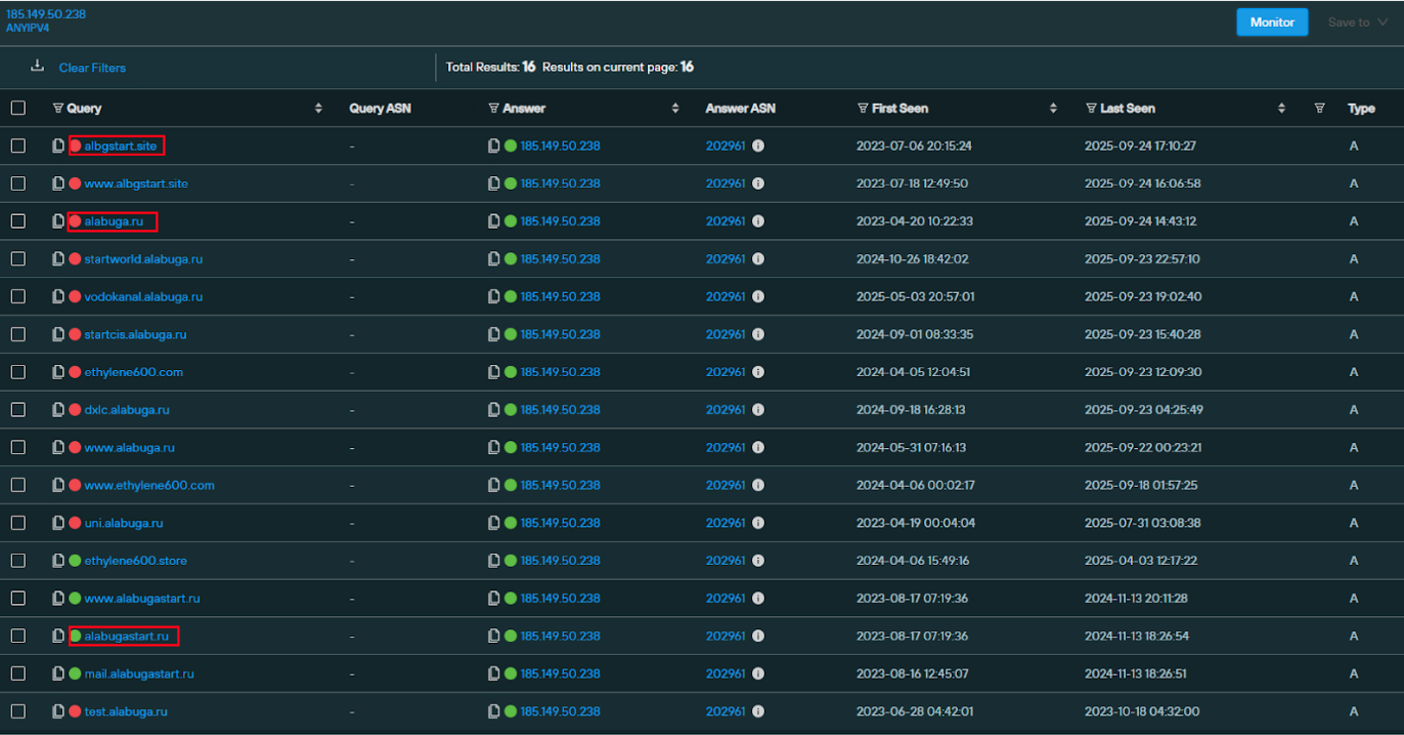Click the download icon beside Clear Filters

tap(37, 67)
